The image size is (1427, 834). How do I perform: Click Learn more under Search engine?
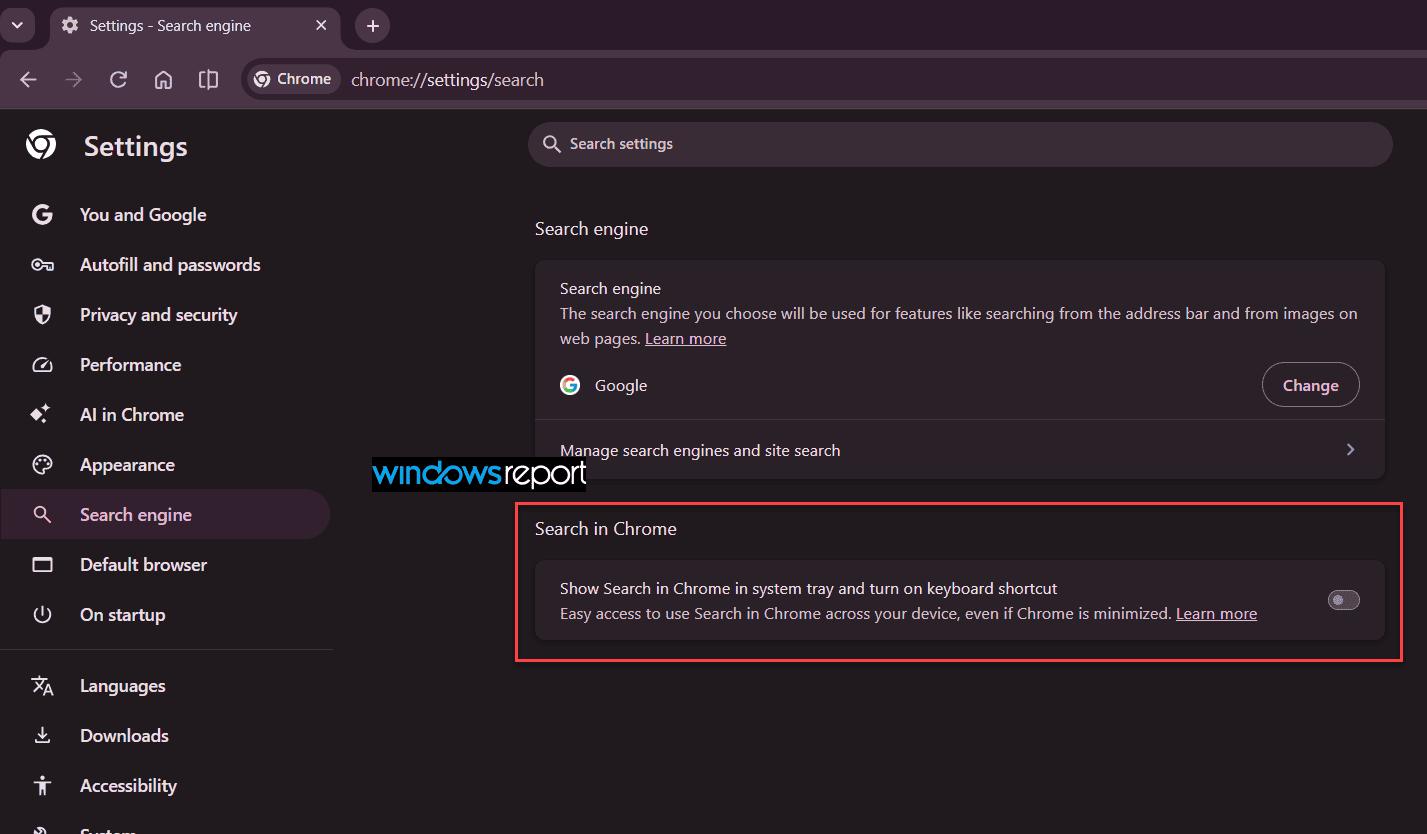pos(685,339)
